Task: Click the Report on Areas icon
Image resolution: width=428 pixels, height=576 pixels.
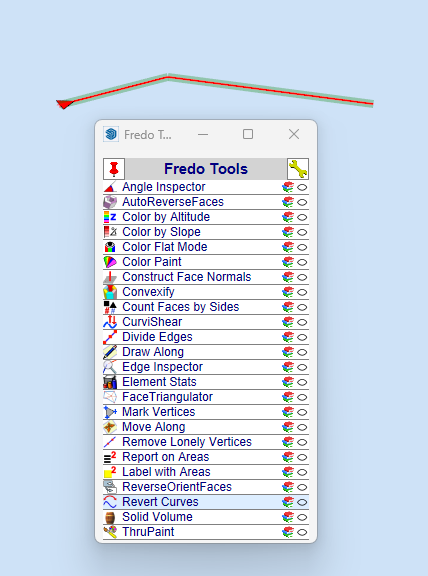Action: pos(110,457)
